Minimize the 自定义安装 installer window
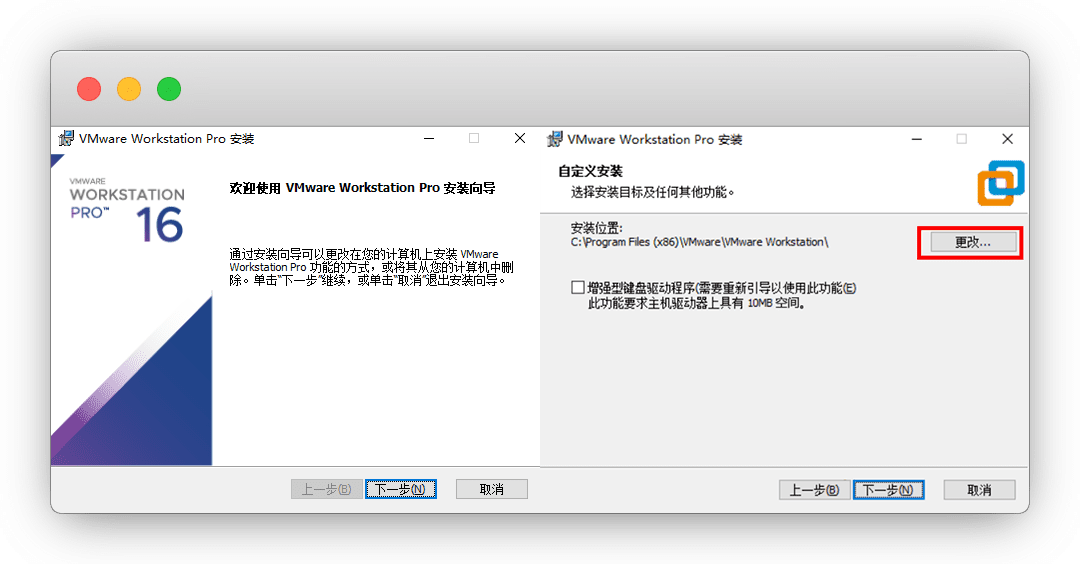Image resolution: width=1080 pixels, height=564 pixels. coord(917,139)
